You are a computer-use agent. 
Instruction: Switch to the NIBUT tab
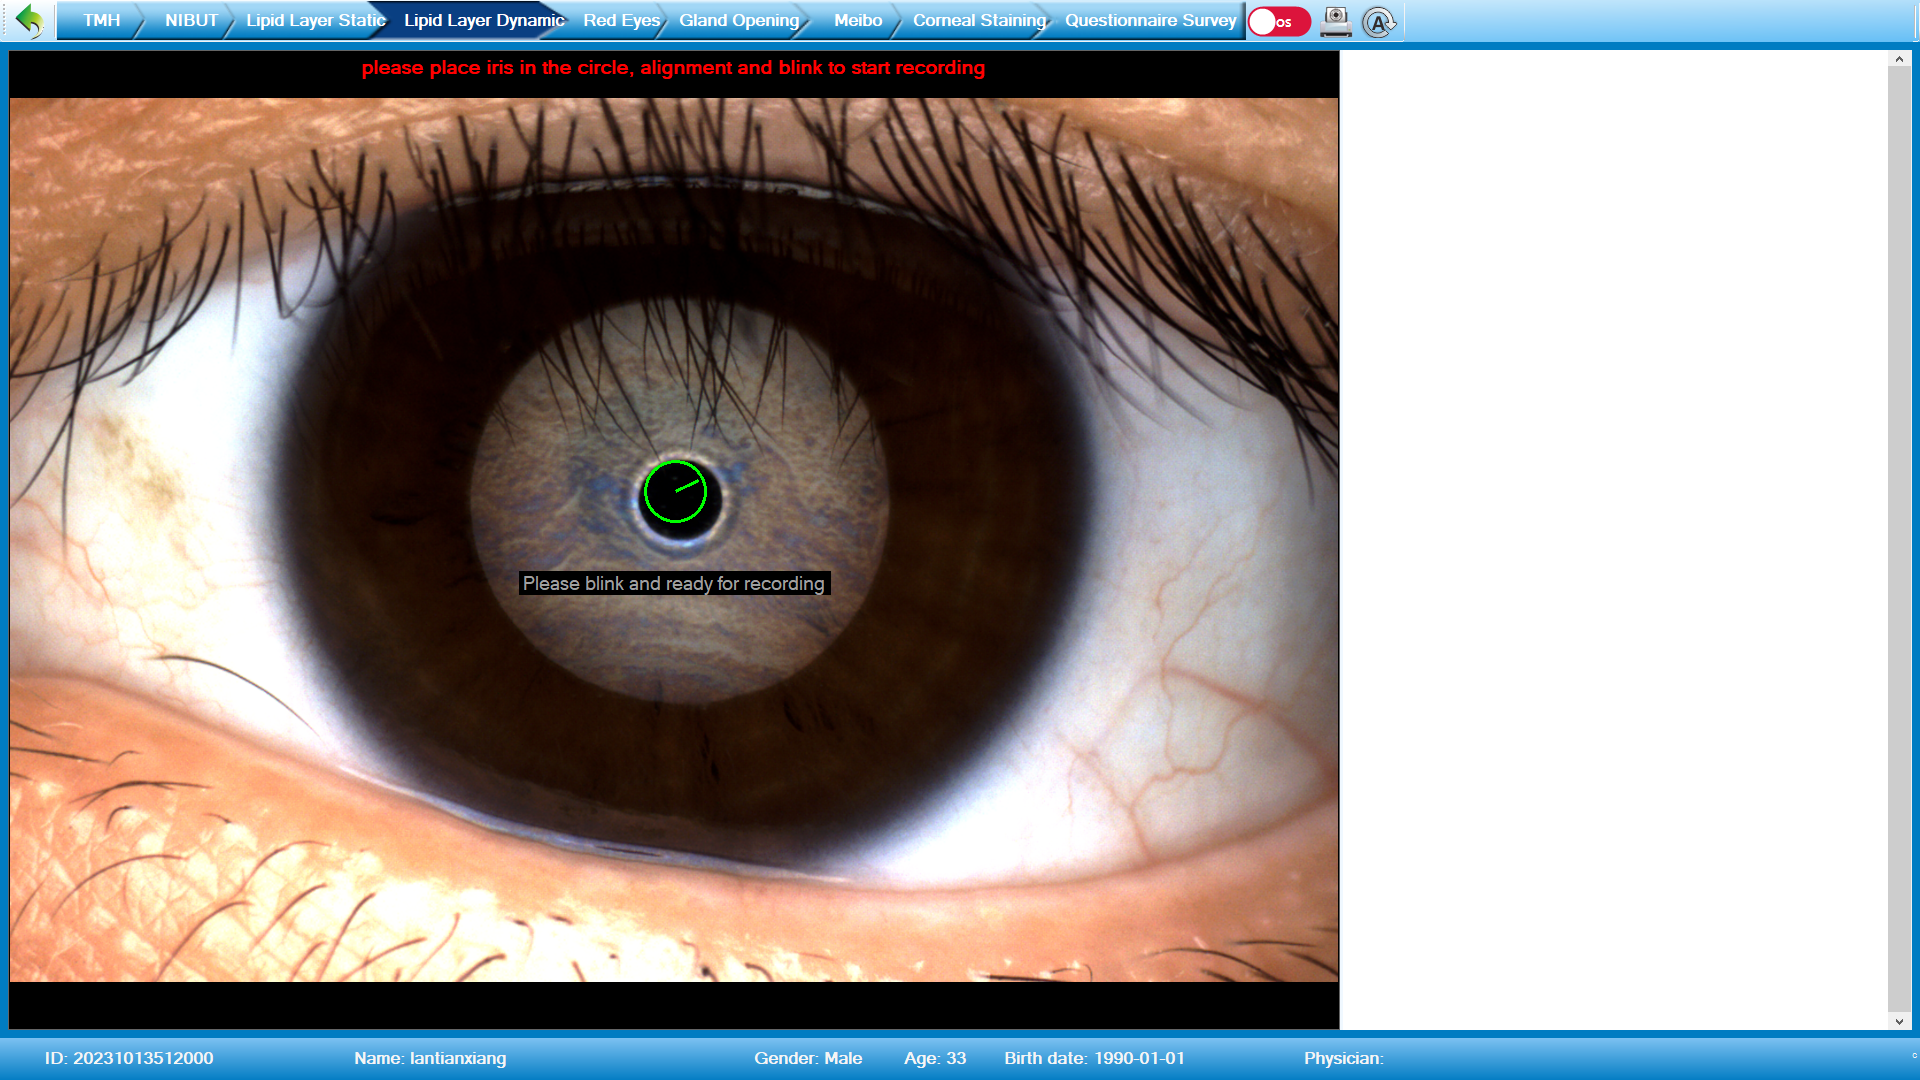(191, 19)
